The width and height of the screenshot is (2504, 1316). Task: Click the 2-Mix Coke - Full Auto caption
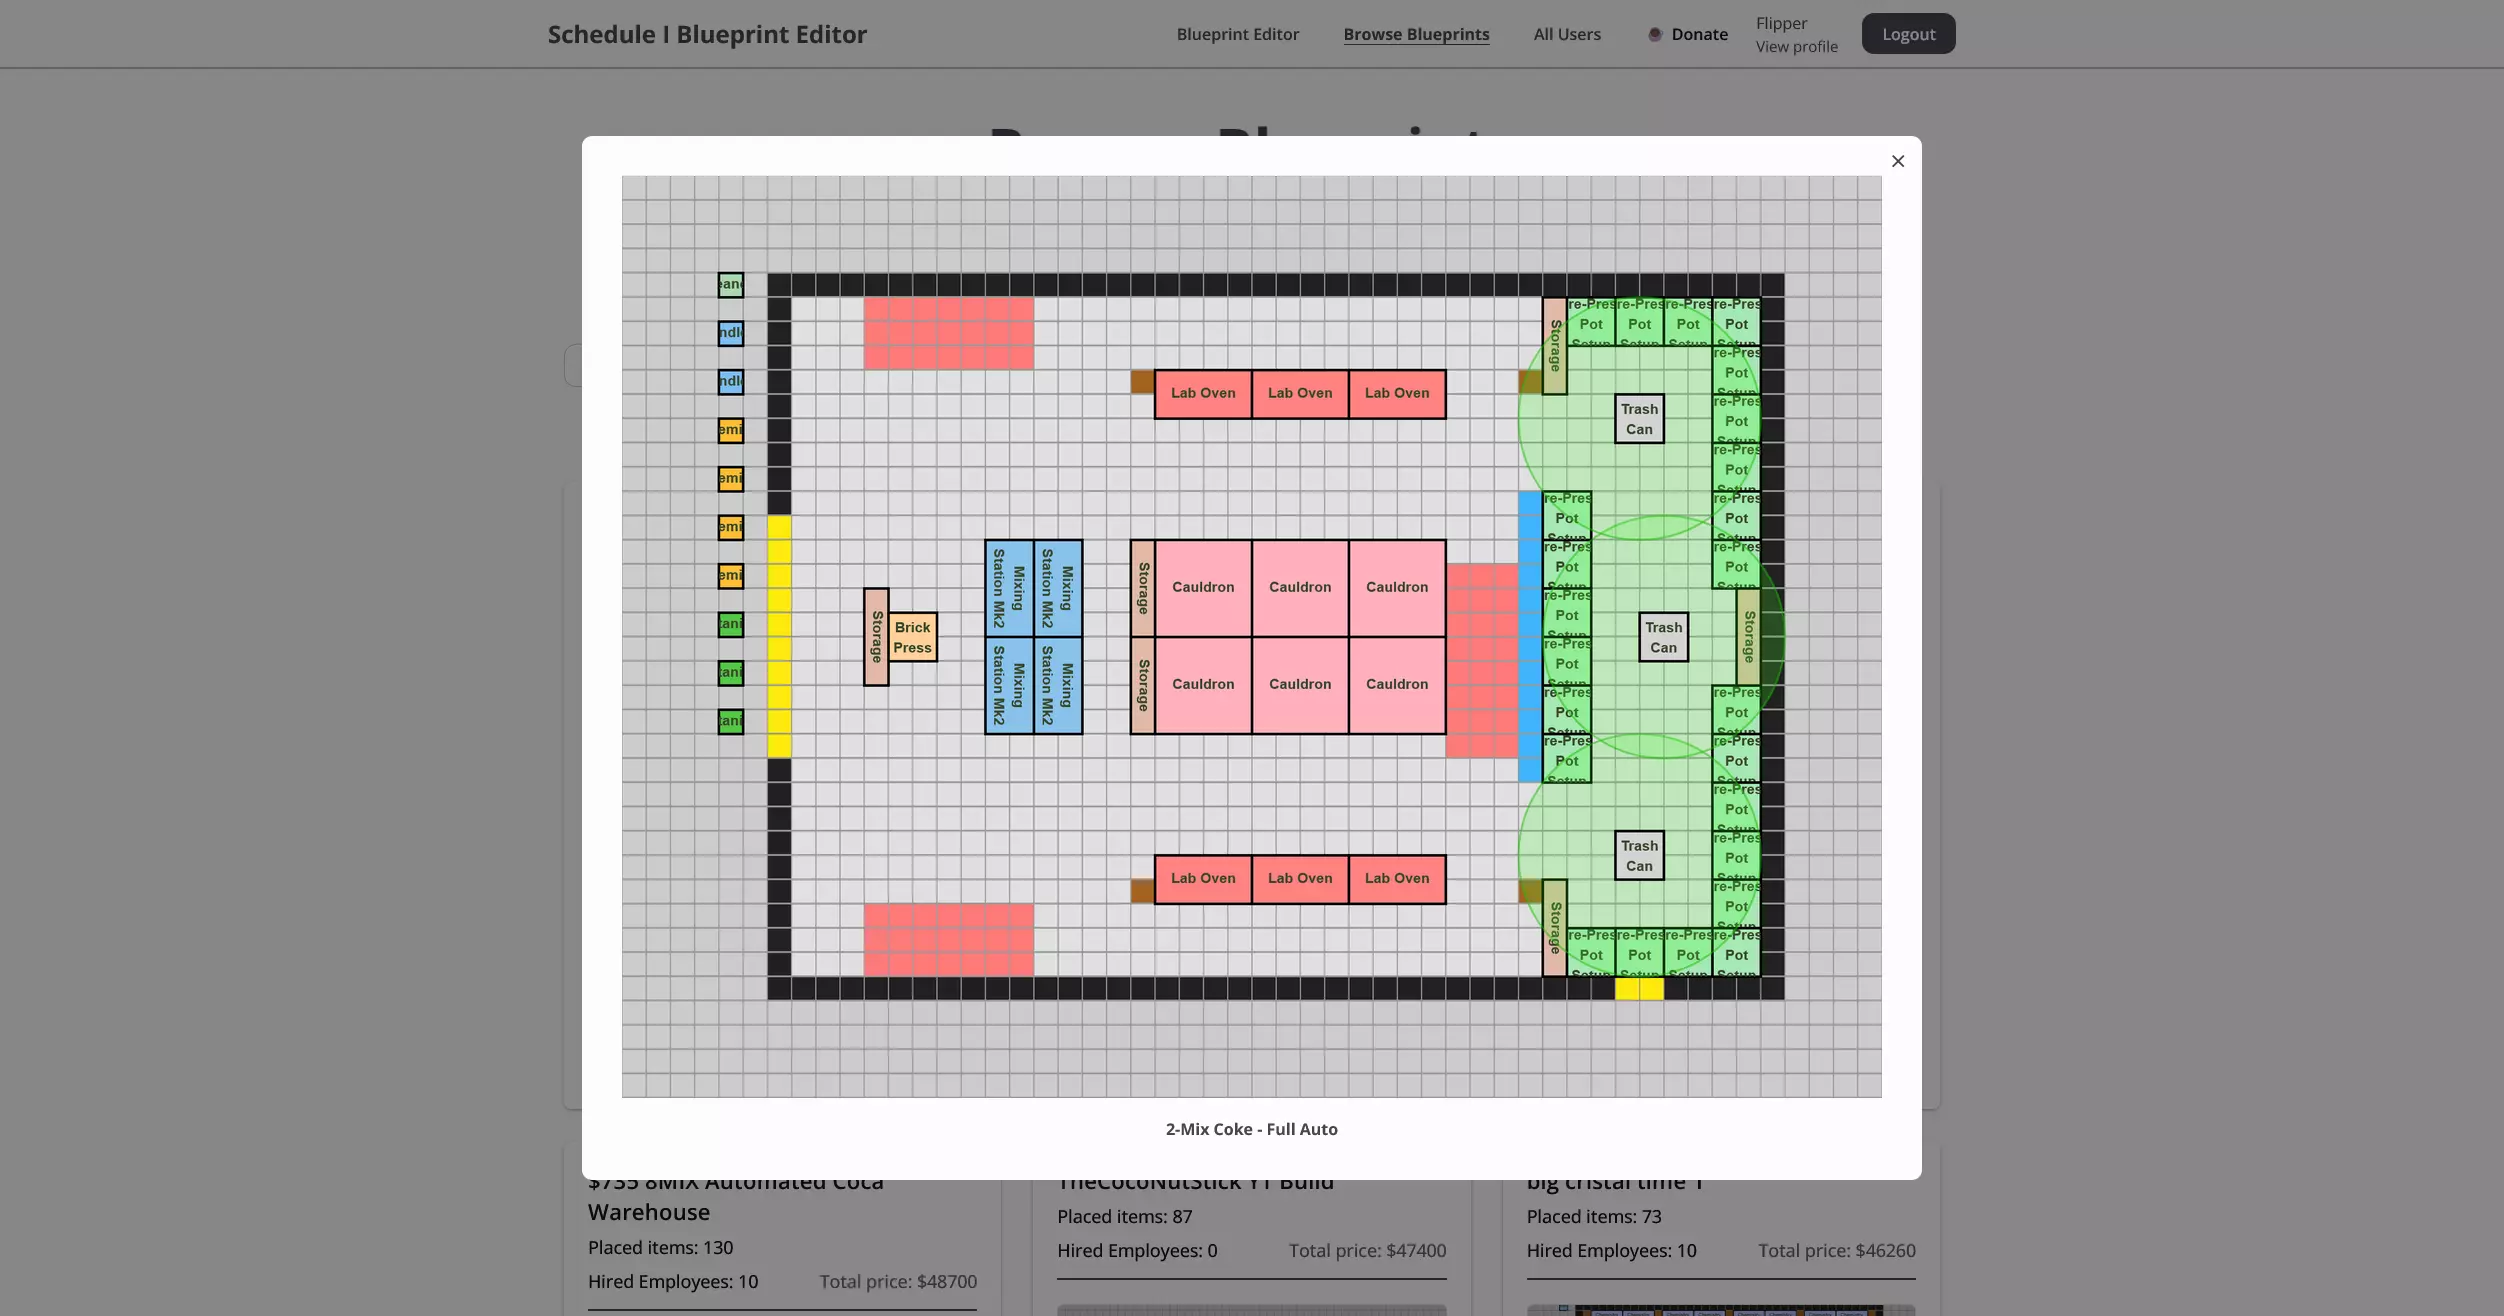click(1250, 1129)
